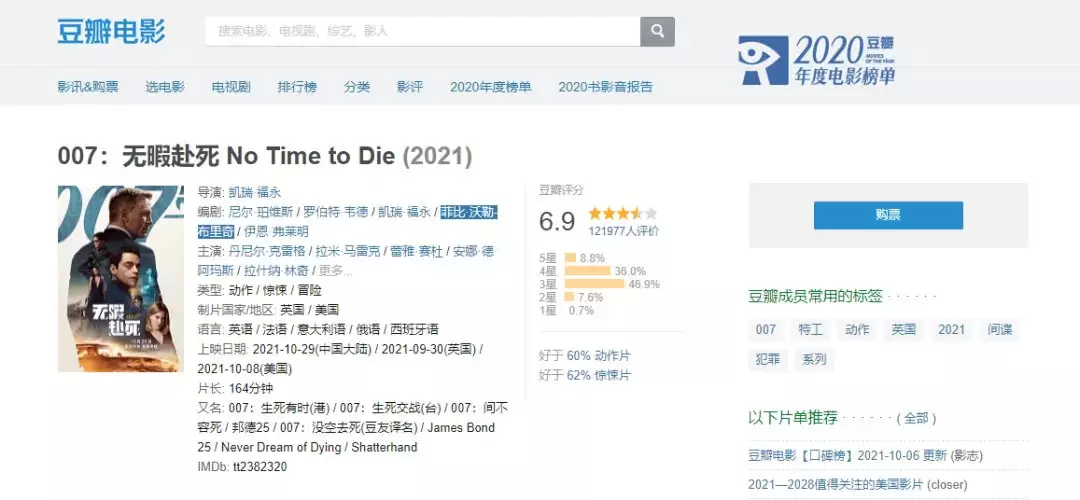Select the 英国 tag

click(904, 329)
